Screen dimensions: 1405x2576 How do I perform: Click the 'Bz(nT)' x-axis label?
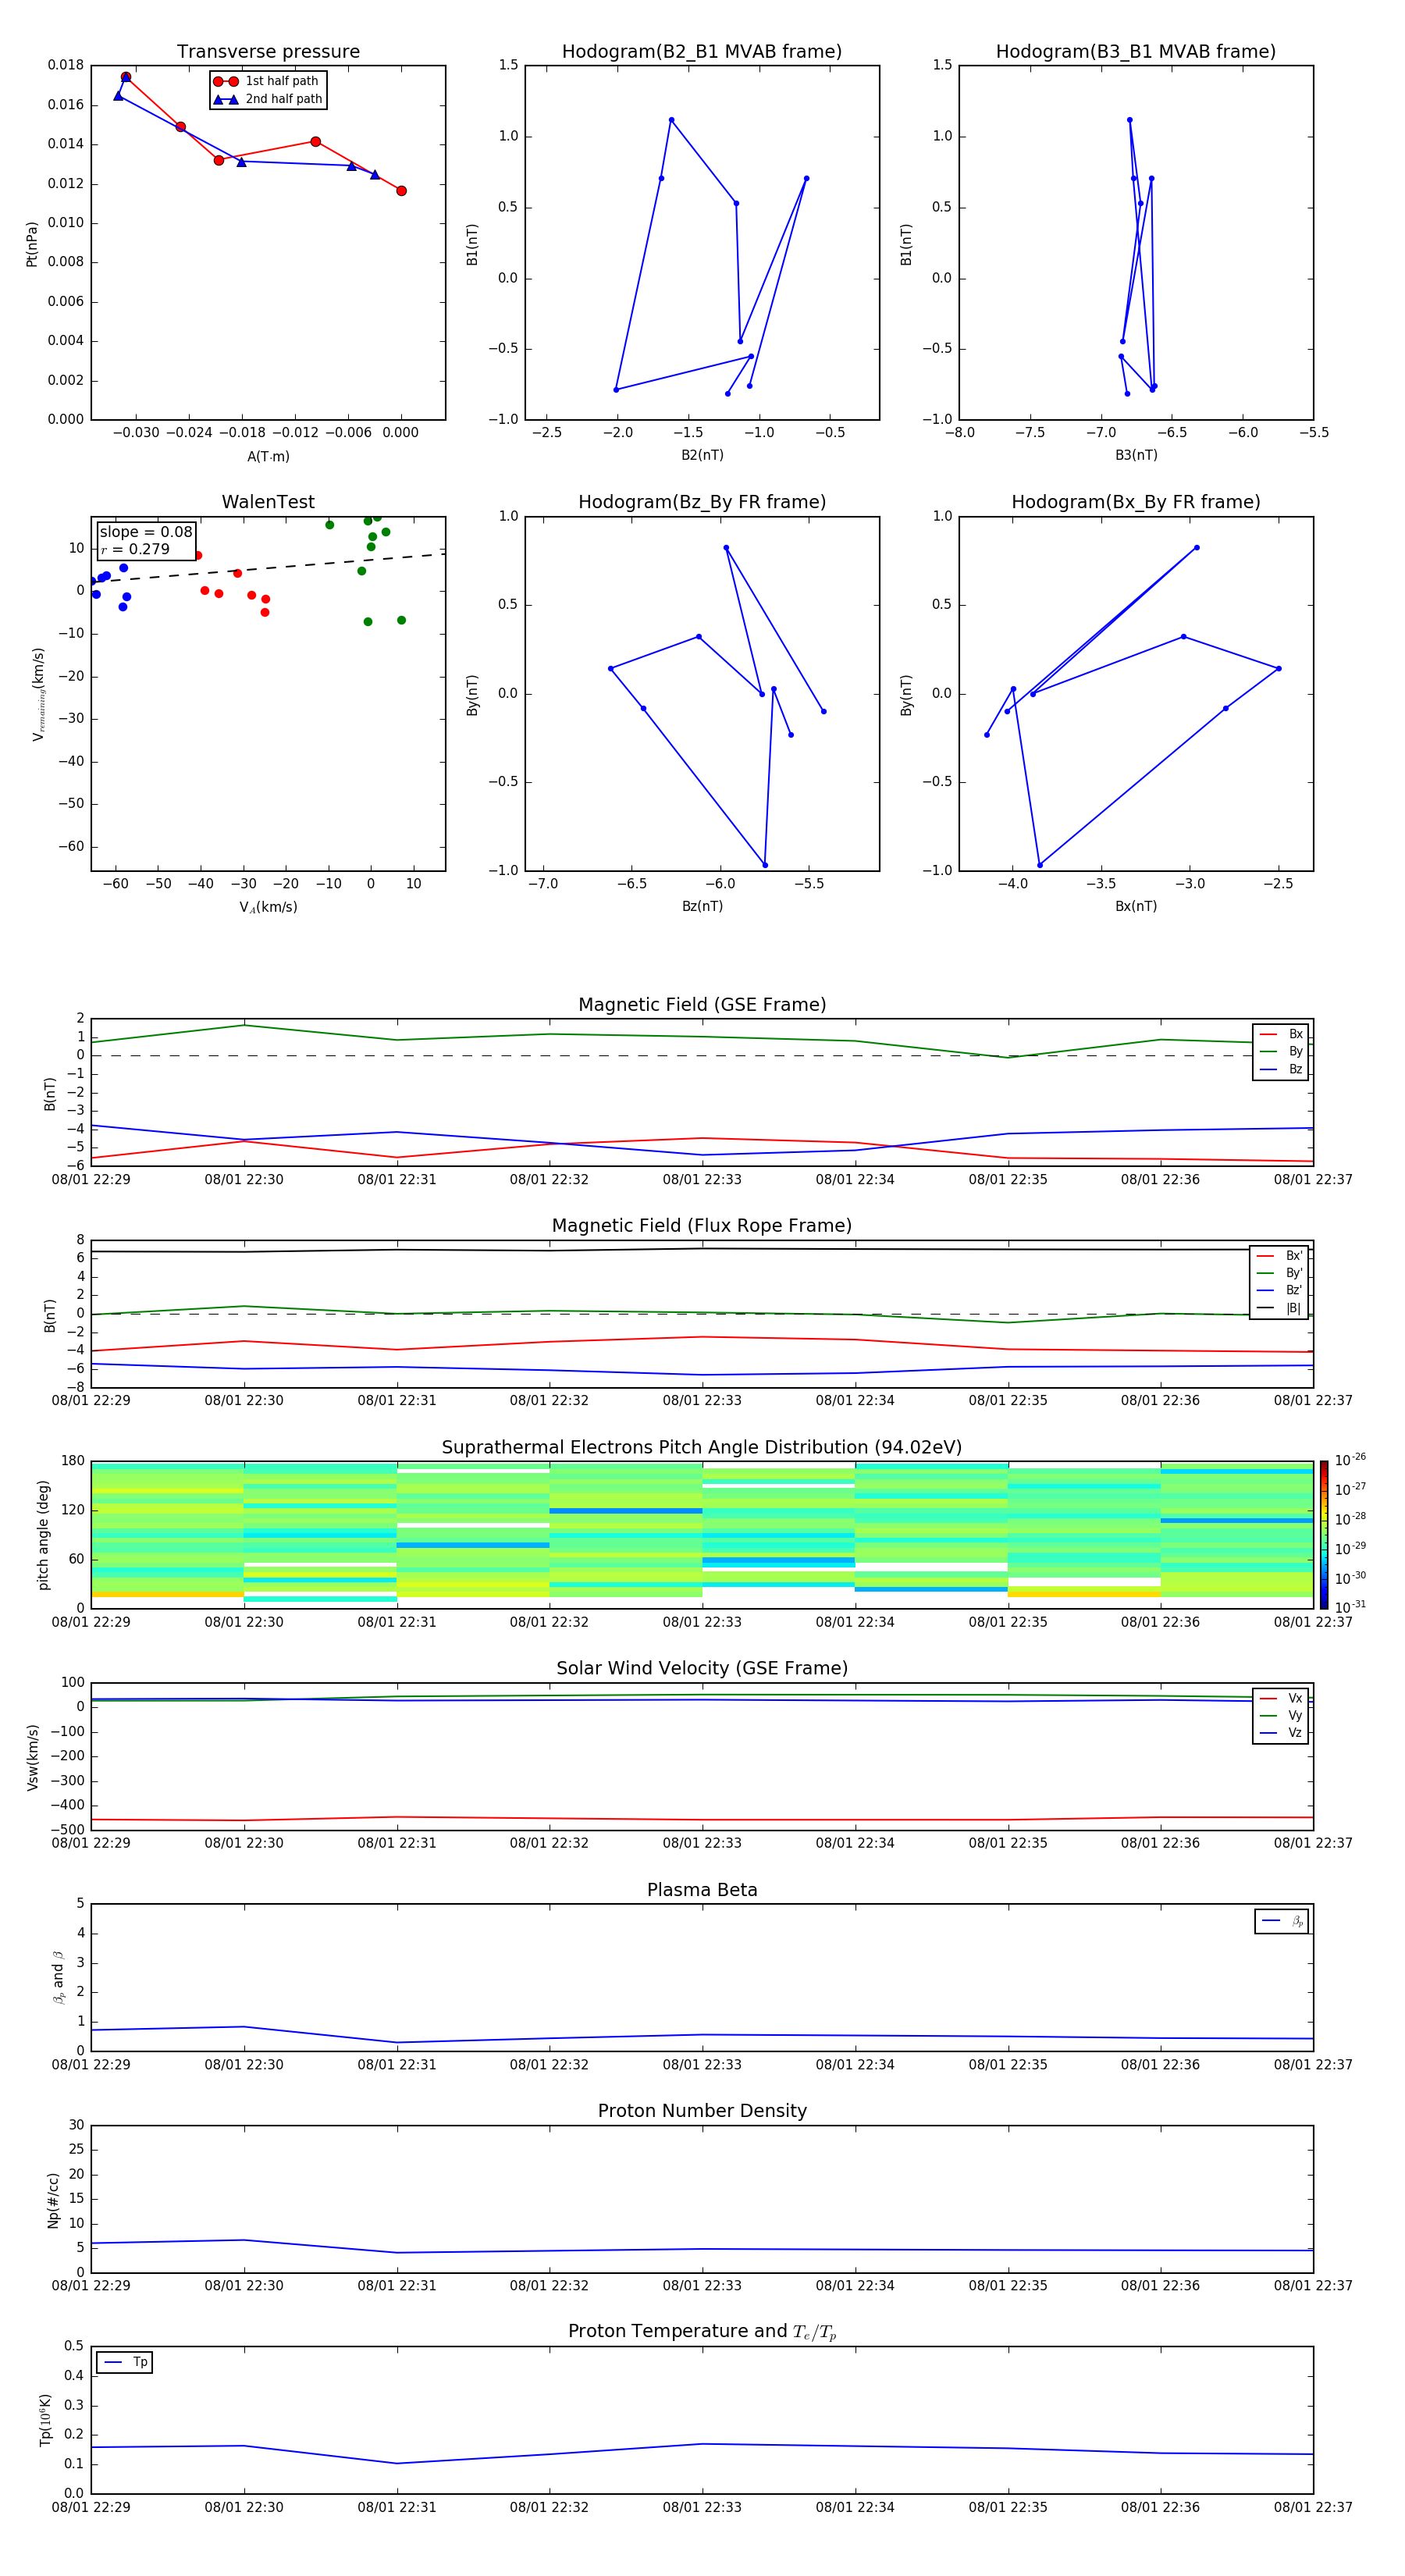(x=702, y=906)
